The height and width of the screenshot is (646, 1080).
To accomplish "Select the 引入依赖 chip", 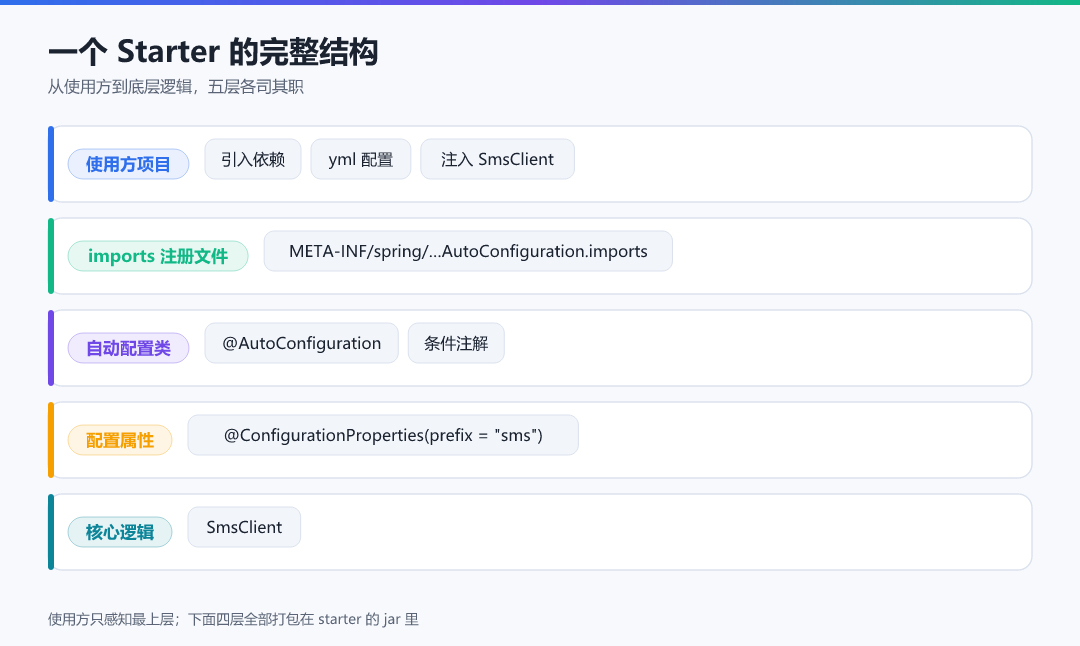I will (253, 159).
